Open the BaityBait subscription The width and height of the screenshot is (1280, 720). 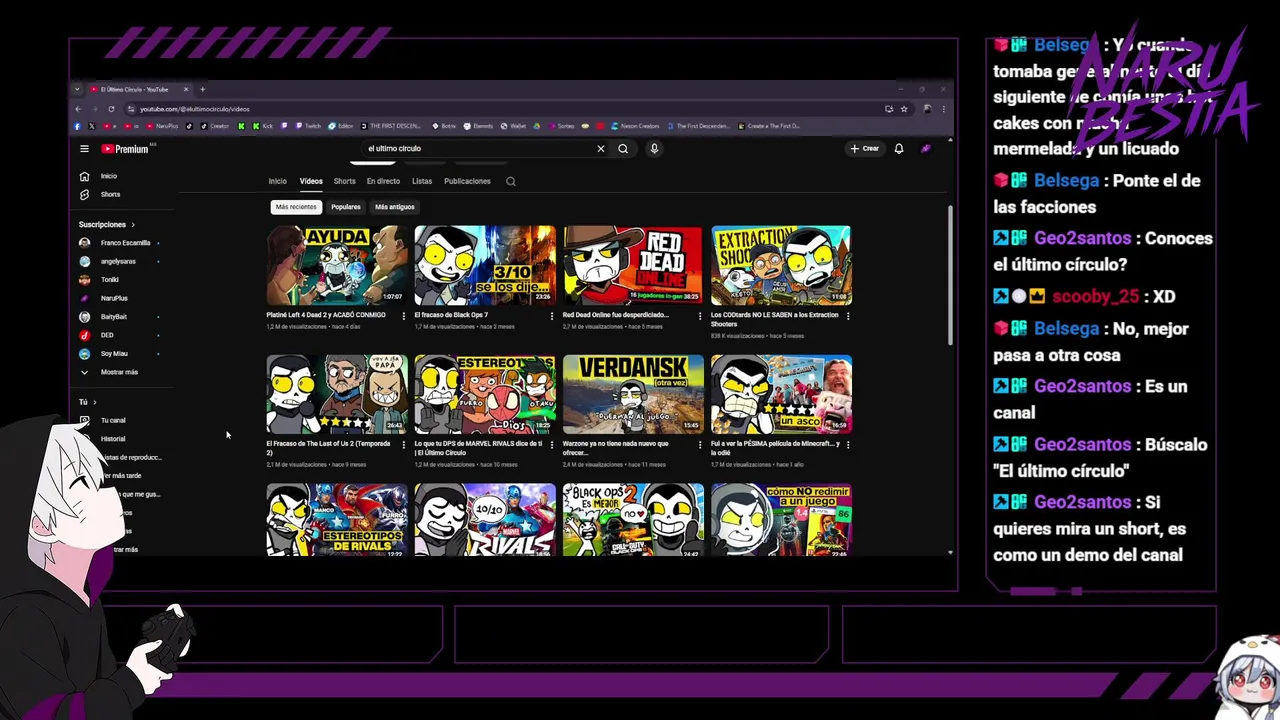point(120,317)
